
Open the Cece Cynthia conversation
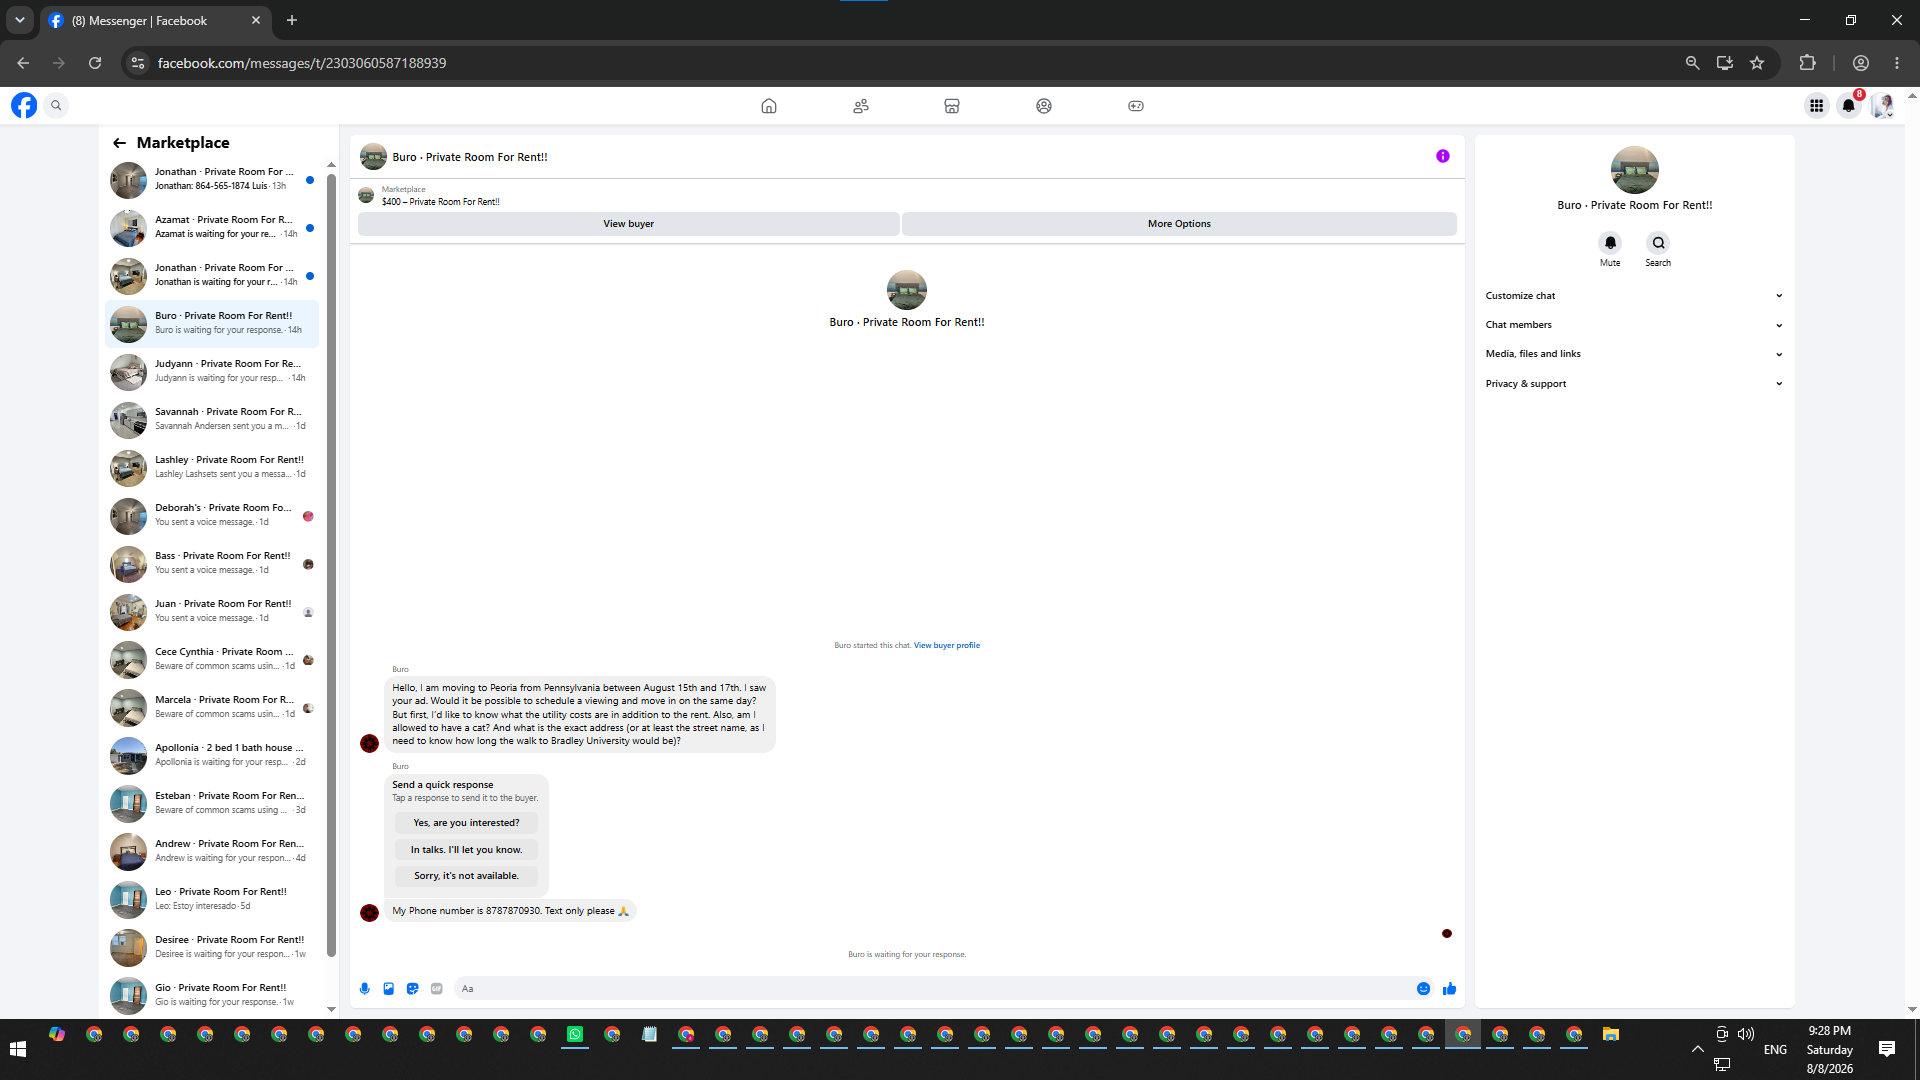(x=212, y=660)
